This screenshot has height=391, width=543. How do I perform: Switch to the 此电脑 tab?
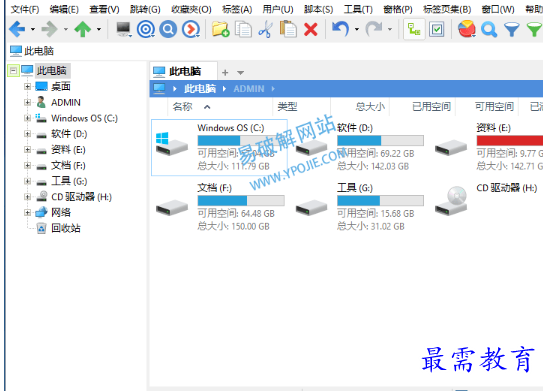click(184, 71)
